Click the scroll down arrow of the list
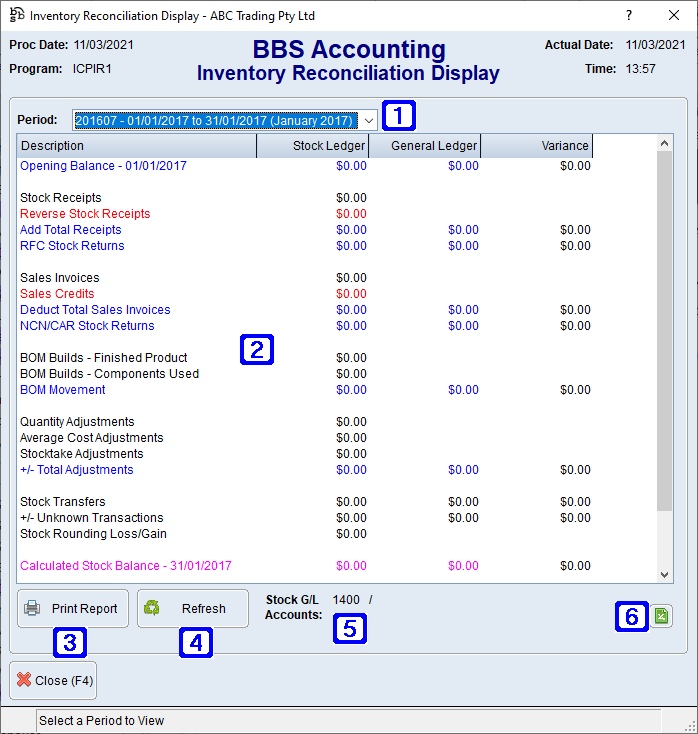 coord(664,574)
